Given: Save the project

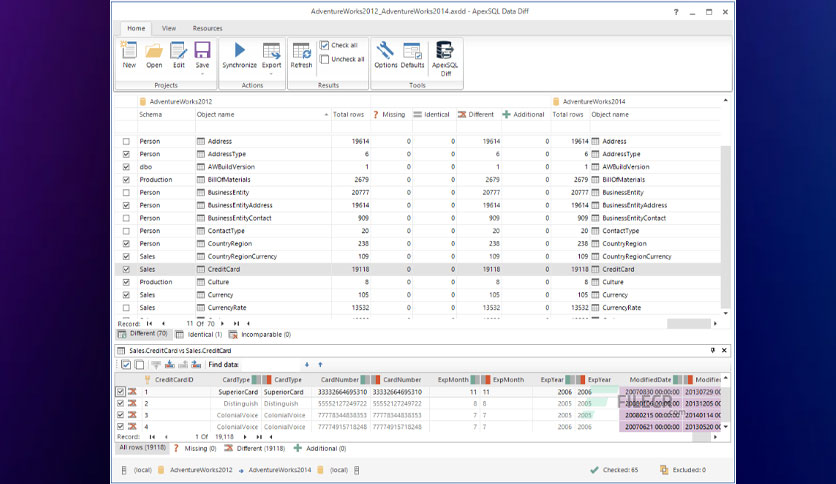Looking at the screenshot, I should (x=202, y=55).
